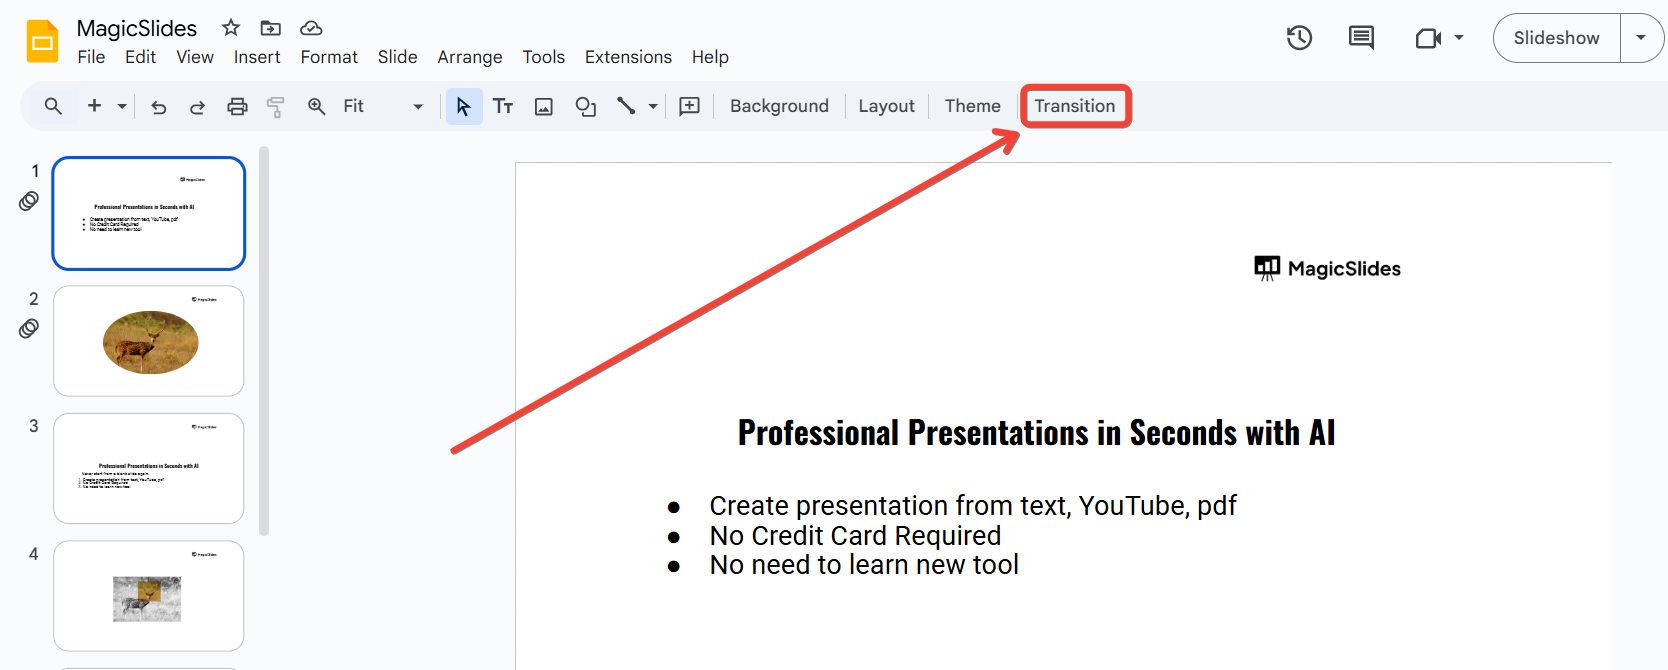
Task: Open the Insert menu
Action: (257, 57)
